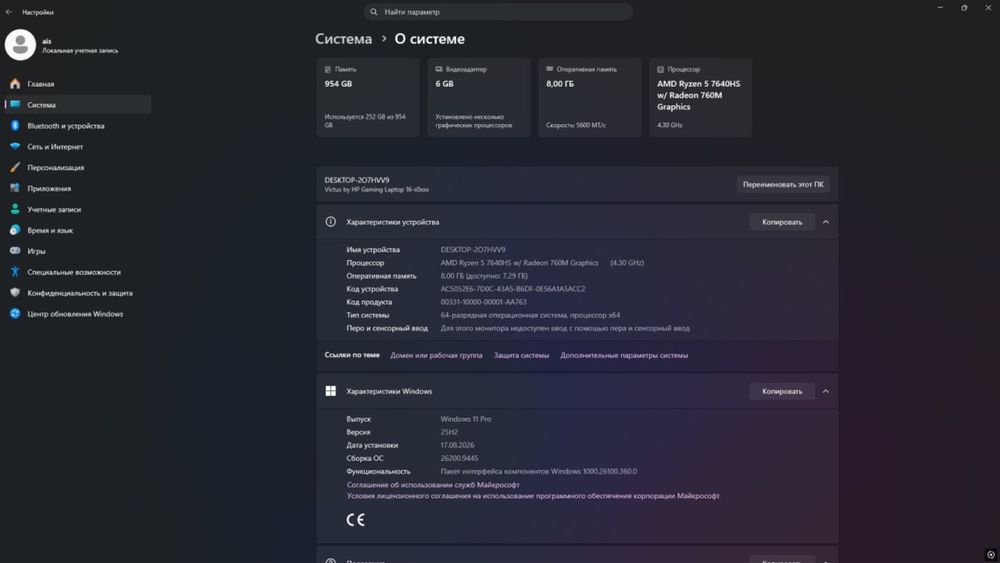The height and width of the screenshot is (563, 1000).
Task: Select Учетные записи menu item
Action: coord(78,209)
